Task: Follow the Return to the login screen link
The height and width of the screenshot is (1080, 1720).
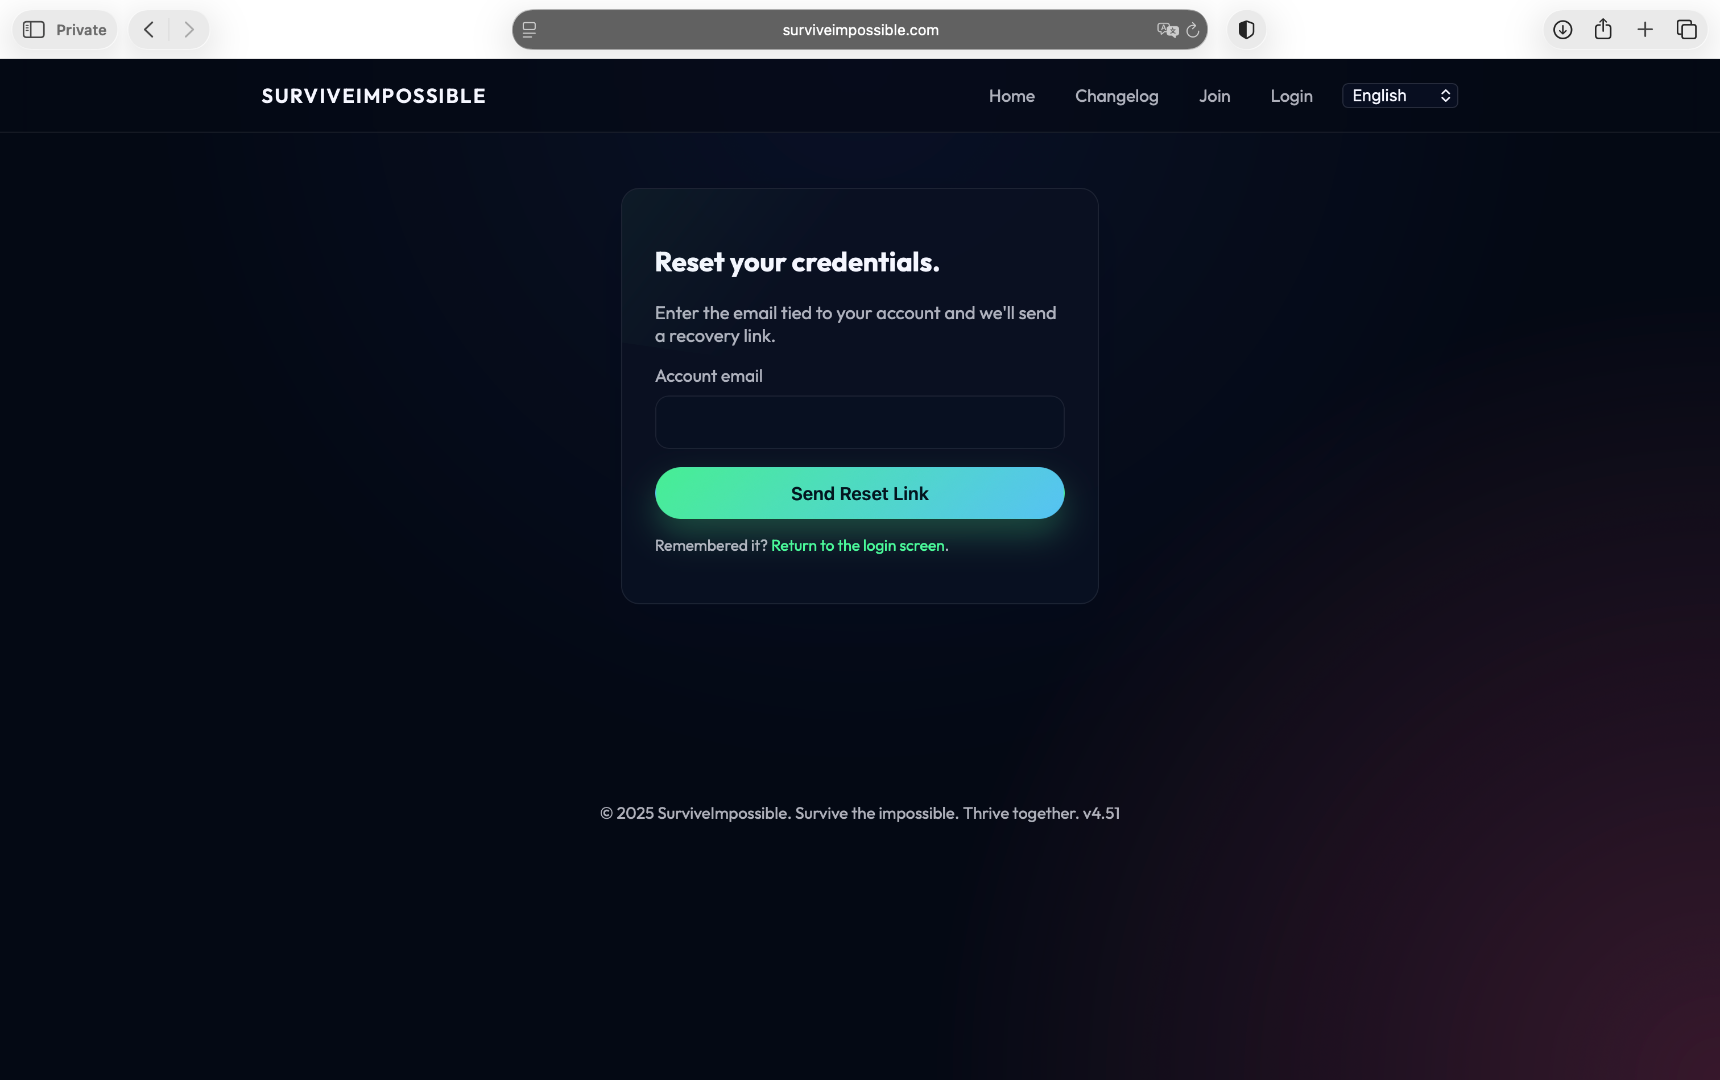Action: 860,546
